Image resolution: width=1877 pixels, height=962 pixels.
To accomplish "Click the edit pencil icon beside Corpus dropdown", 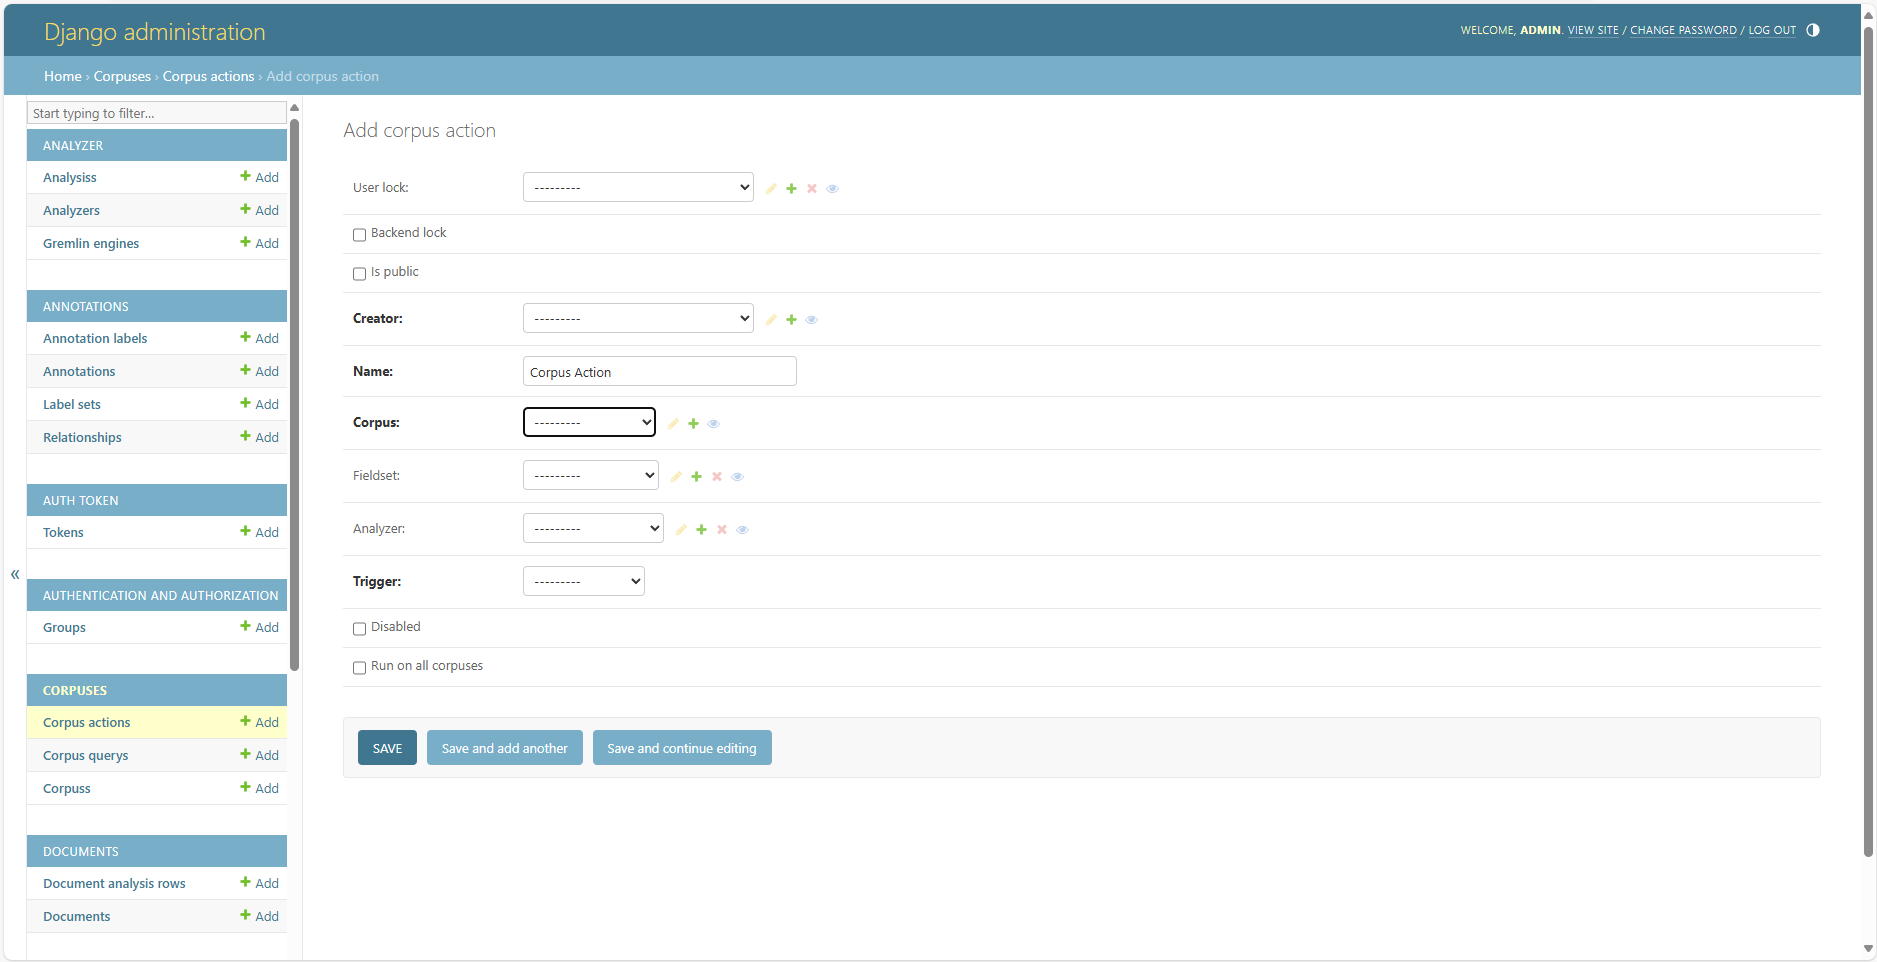I will coord(673,423).
